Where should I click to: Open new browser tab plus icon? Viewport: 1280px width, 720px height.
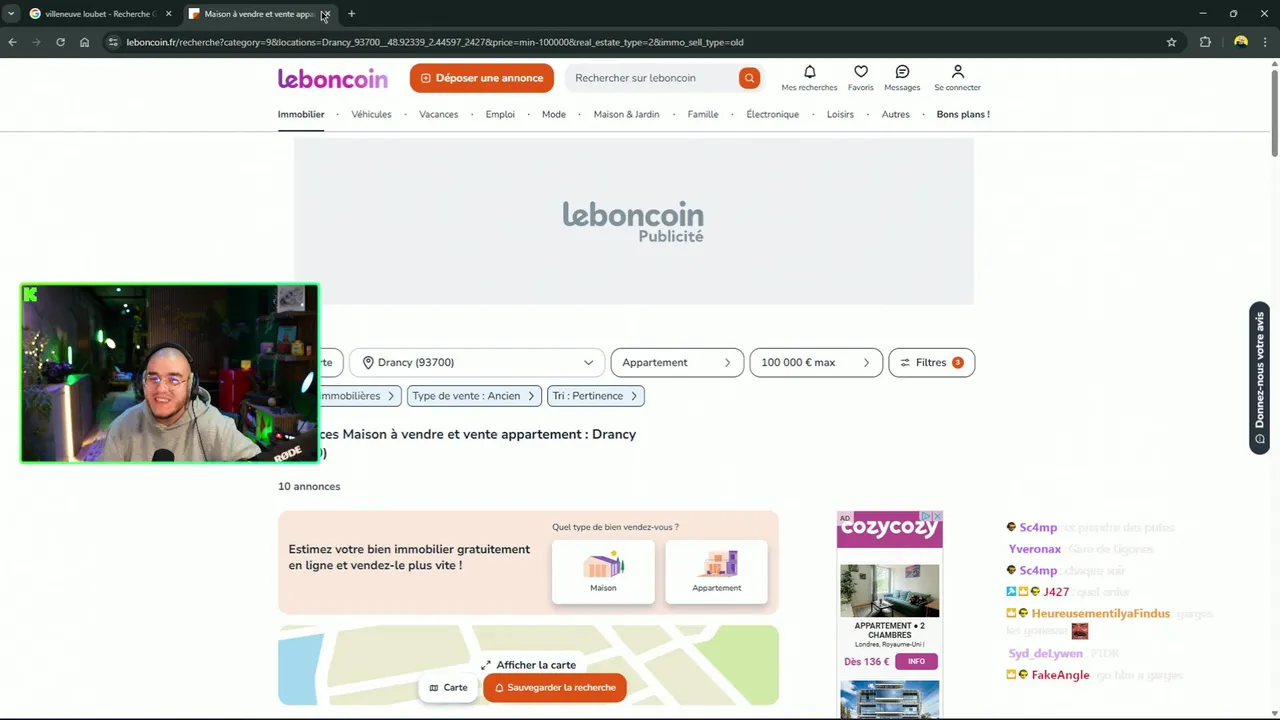(351, 14)
